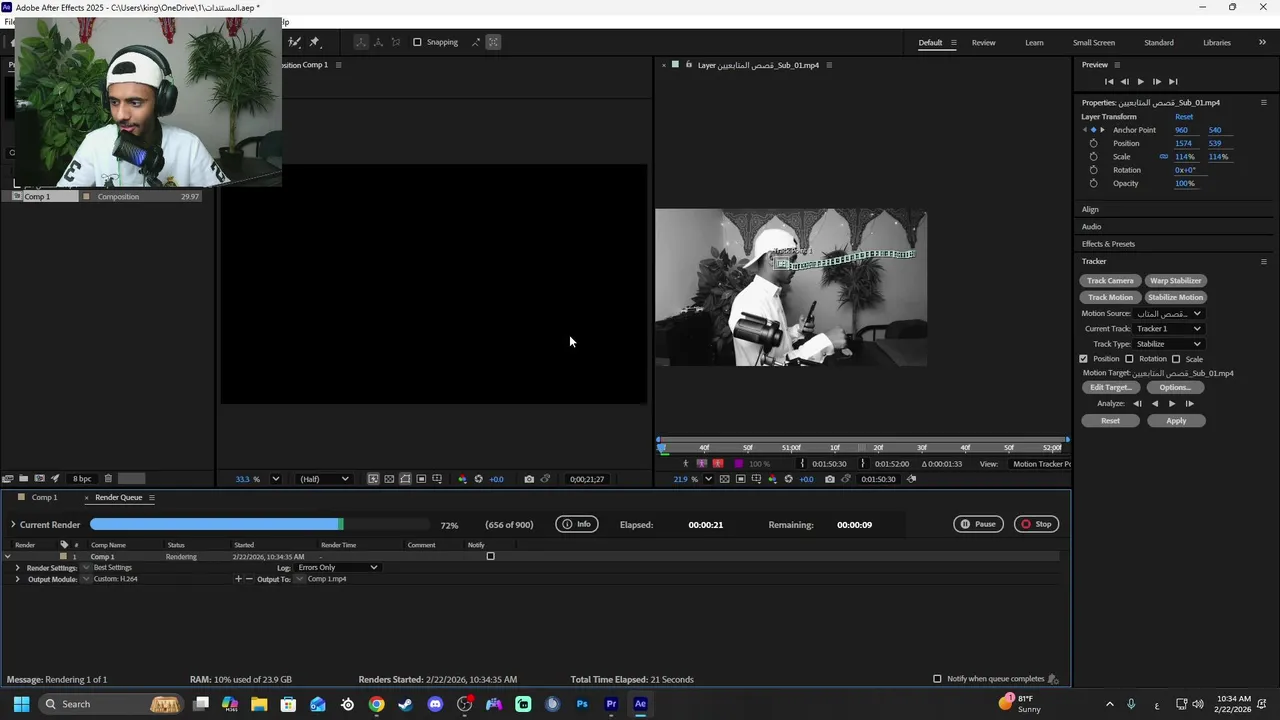Click the render progress bar
Screen dimensions: 1280x720
[x=260, y=524]
